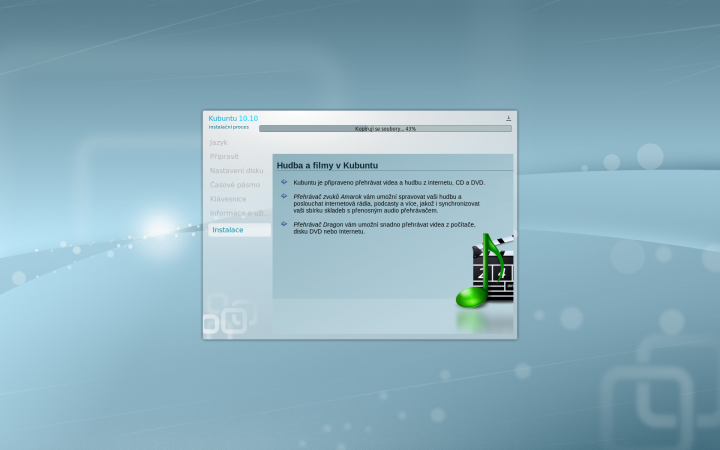This screenshot has width=720, height=450.
Task: Click the highlighted Instalace step
Action: point(239,230)
